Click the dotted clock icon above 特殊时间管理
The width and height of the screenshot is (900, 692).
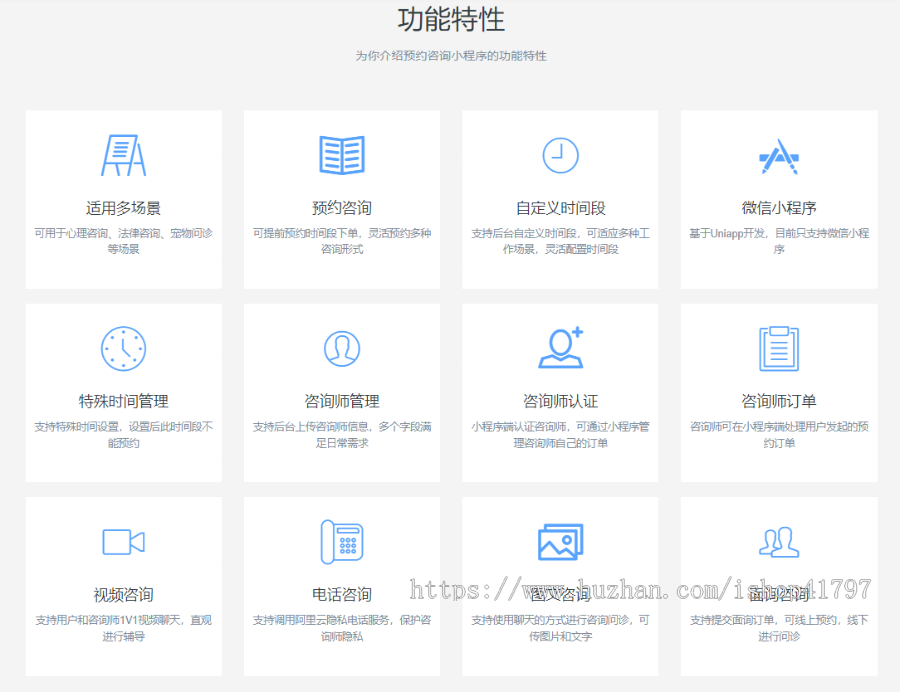click(123, 349)
